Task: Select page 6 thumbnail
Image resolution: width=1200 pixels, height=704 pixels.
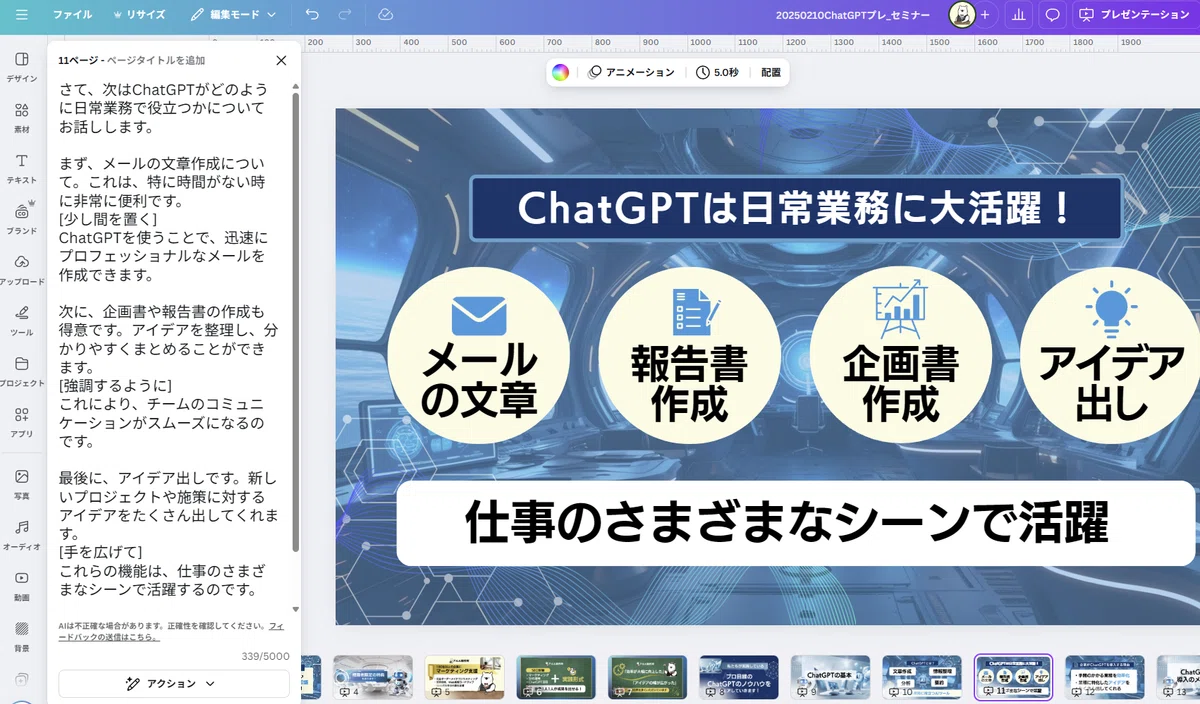Action: 555,677
